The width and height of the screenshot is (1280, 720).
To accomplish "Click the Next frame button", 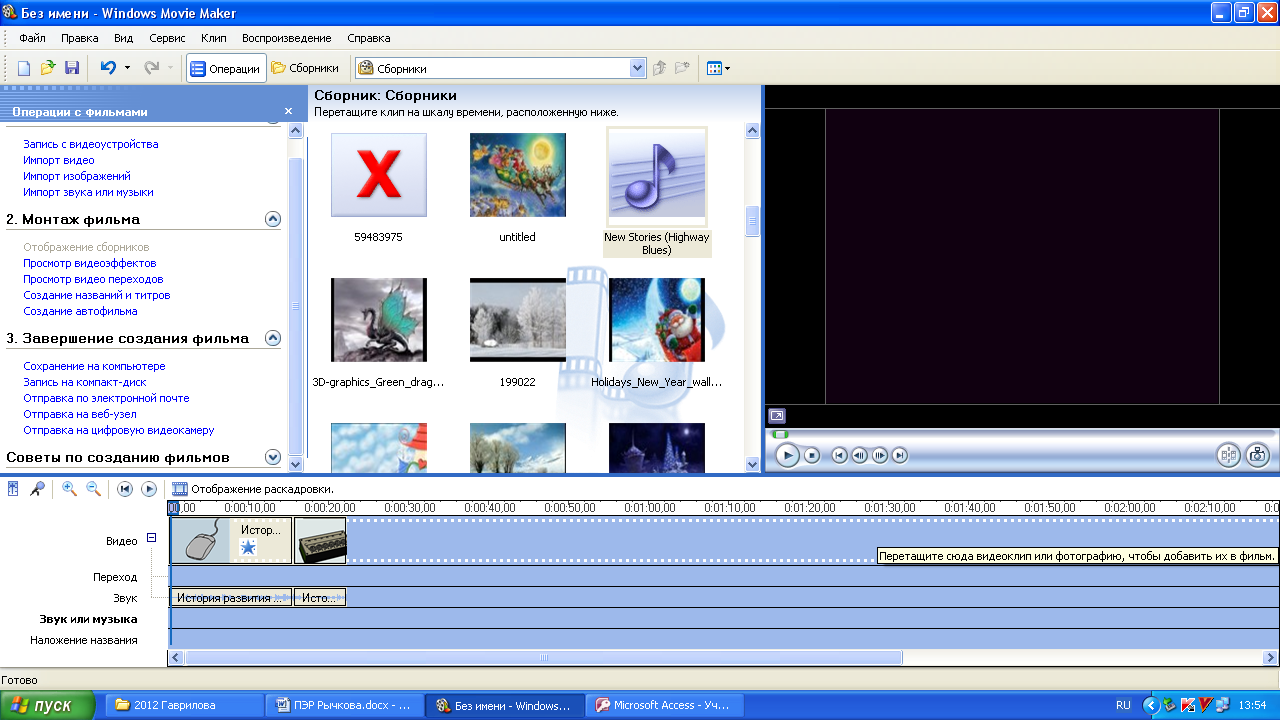I will 880,455.
